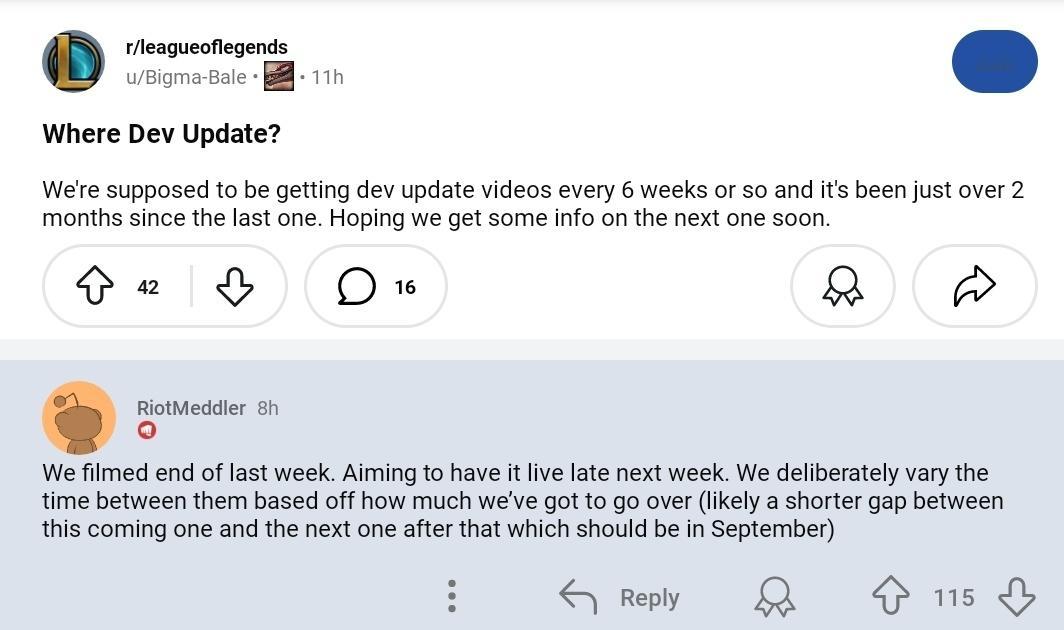Give an award to the post

tap(843, 286)
